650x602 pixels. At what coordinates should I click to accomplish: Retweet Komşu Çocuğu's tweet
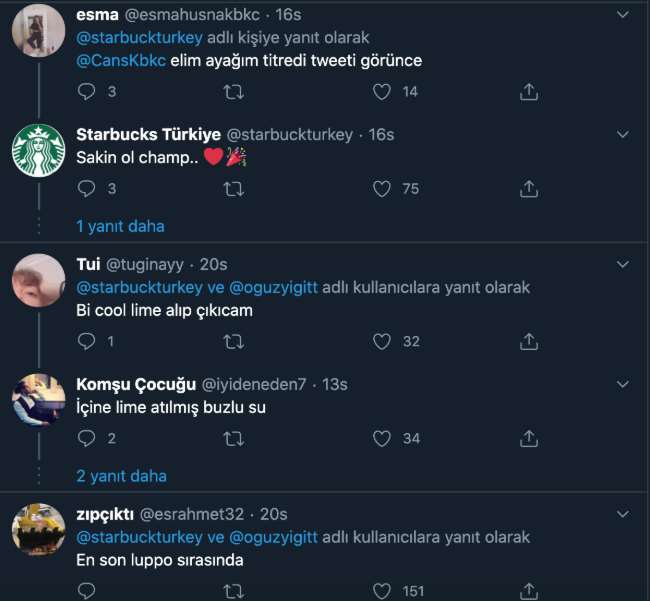tap(233, 438)
